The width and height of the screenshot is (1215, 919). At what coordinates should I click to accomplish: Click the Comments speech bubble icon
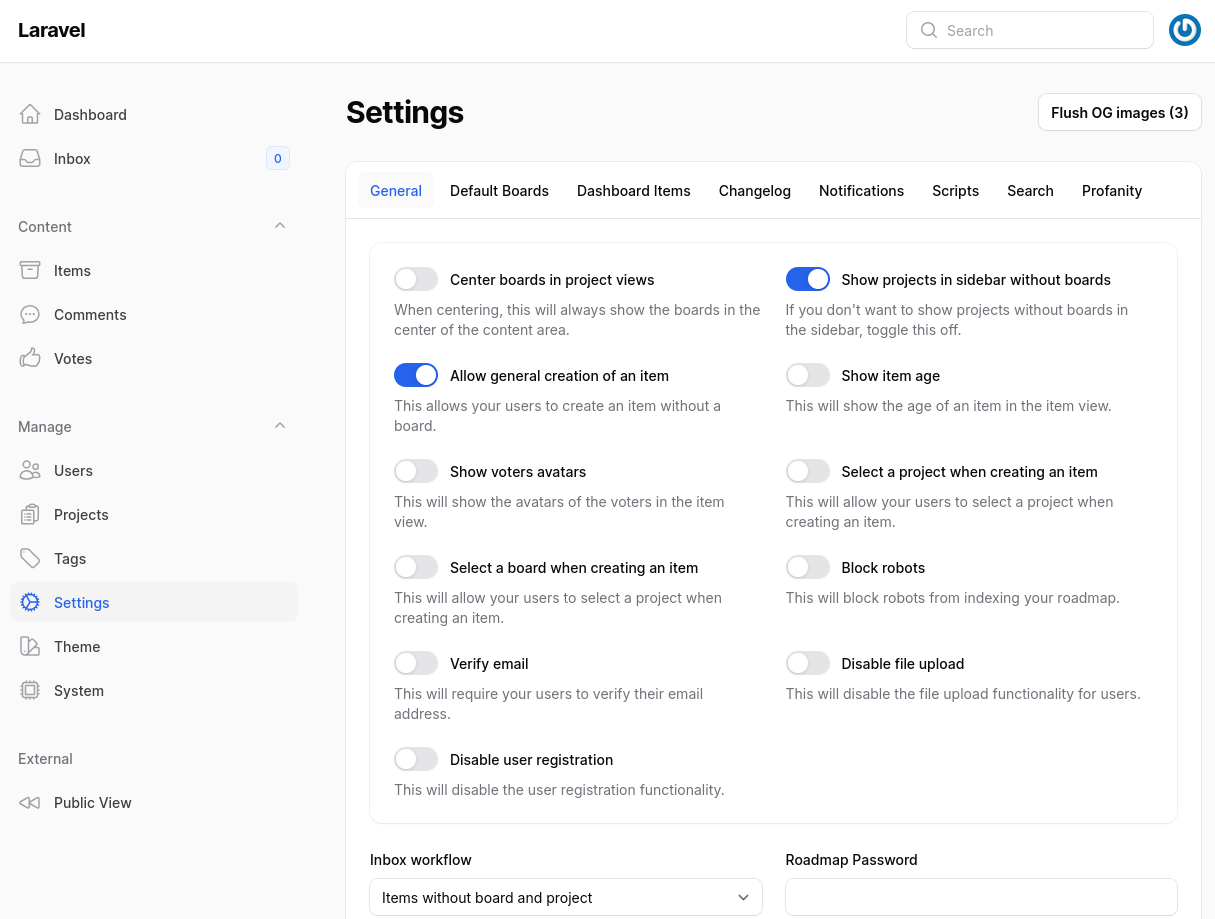point(30,314)
